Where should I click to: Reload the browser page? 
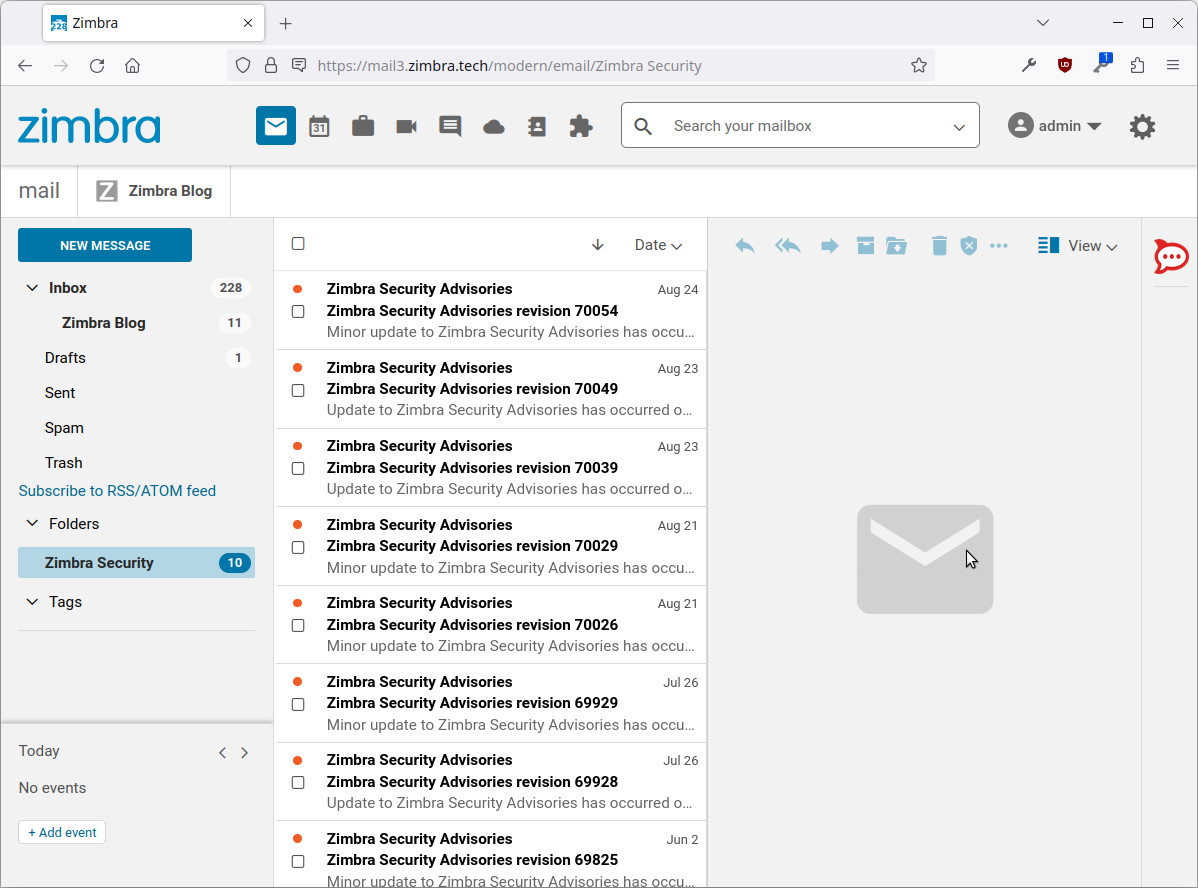[x=97, y=66]
